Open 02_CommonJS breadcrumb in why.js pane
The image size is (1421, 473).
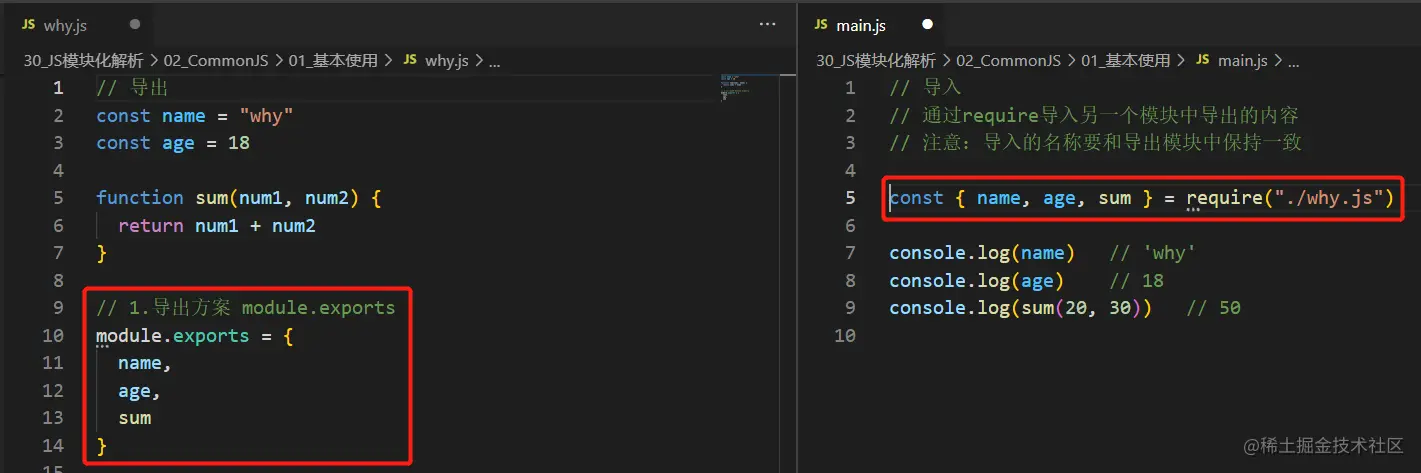(216, 60)
